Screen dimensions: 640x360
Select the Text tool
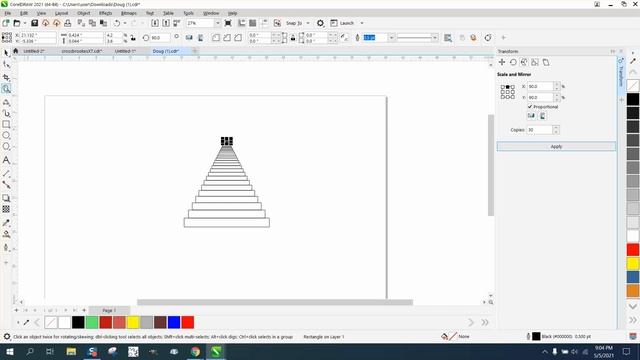[6, 160]
